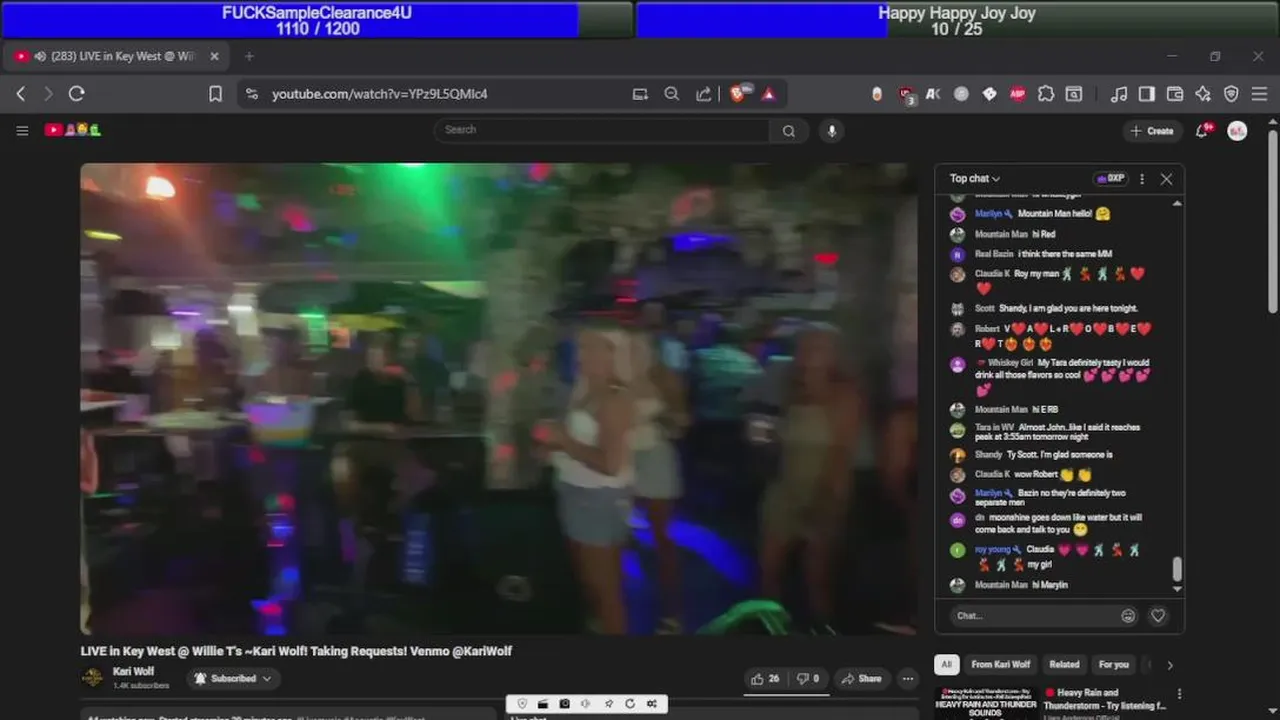This screenshot has height=720, width=1280.
Task: Like the video with thumbs up 26
Action: click(x=765, y=679)
